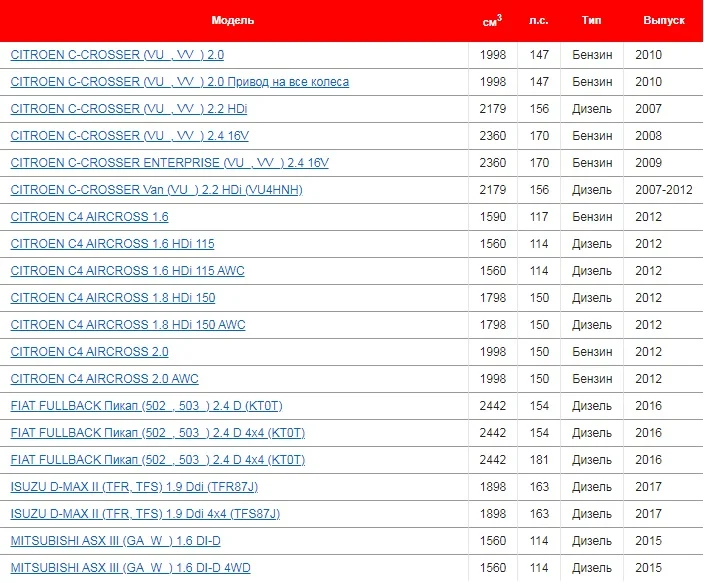Select the 117 horsepower cell
The image size is (704, 583).
pos(539,216)
